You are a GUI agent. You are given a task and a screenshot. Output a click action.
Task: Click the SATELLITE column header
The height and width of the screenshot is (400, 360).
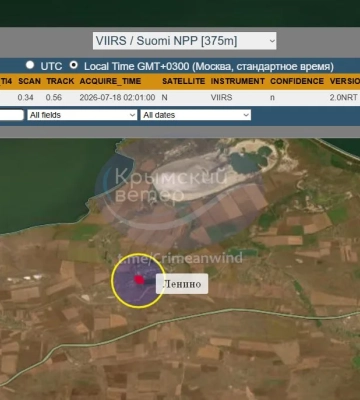183,81
